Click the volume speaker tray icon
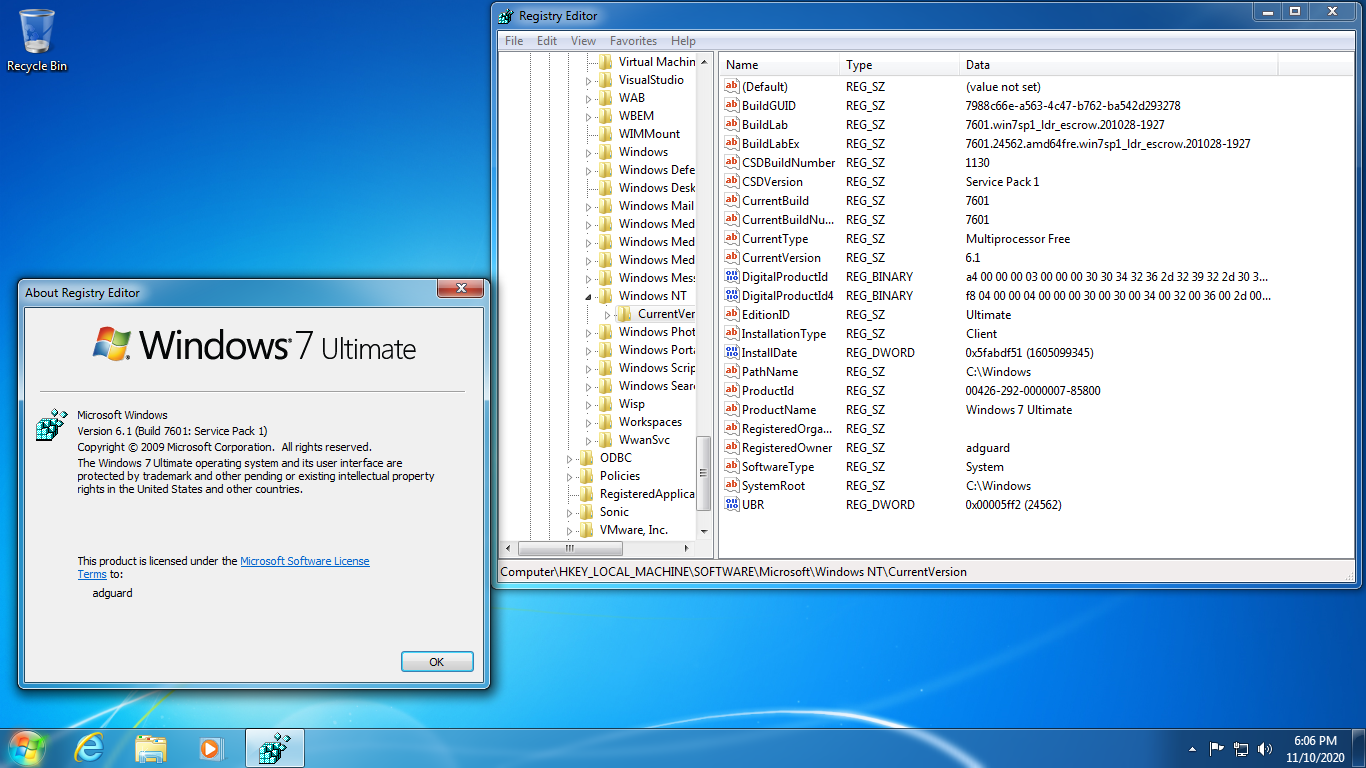1366x768 pixels. [1265, 748]
